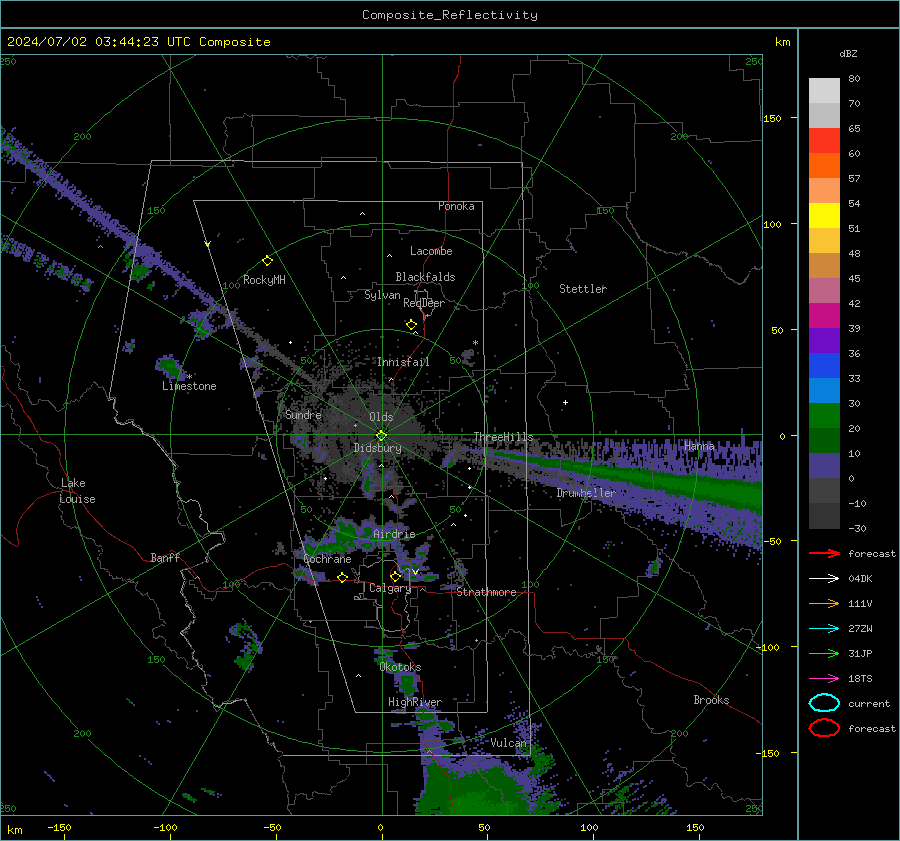
Task: Click the Sylvan label
Action: [382, 295]
